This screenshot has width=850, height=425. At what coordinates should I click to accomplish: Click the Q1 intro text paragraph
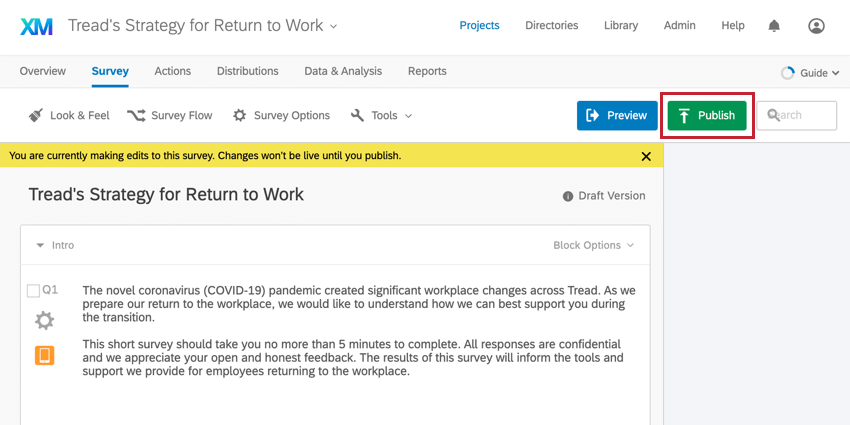[359, 331]
